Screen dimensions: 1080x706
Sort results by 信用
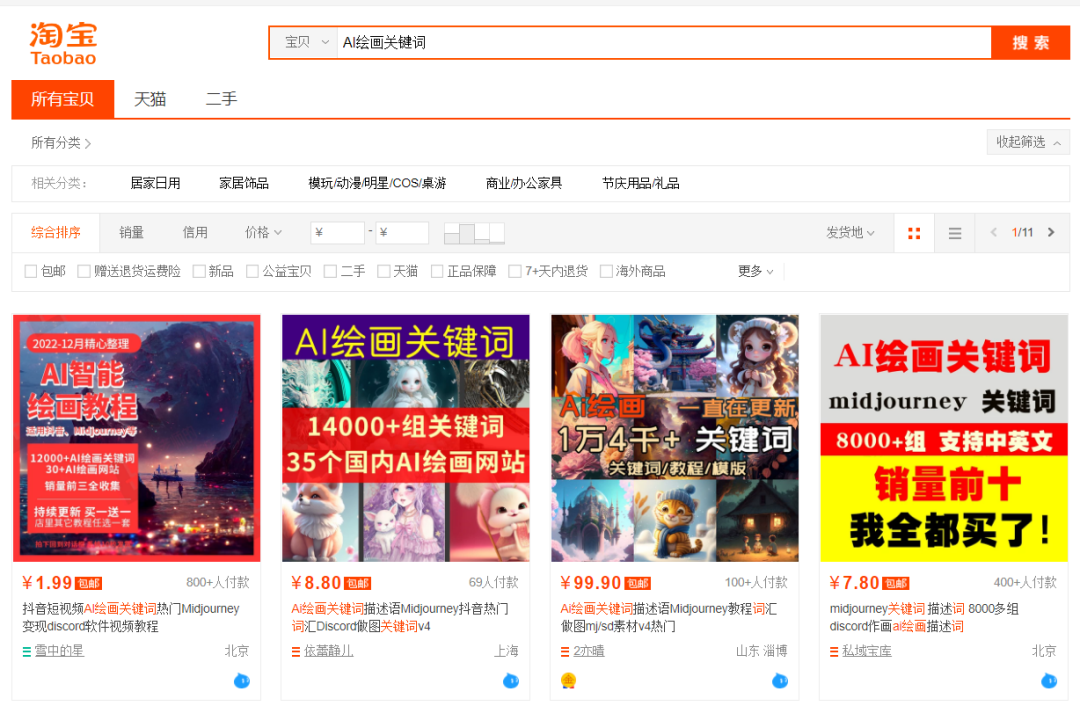[195, 233]
